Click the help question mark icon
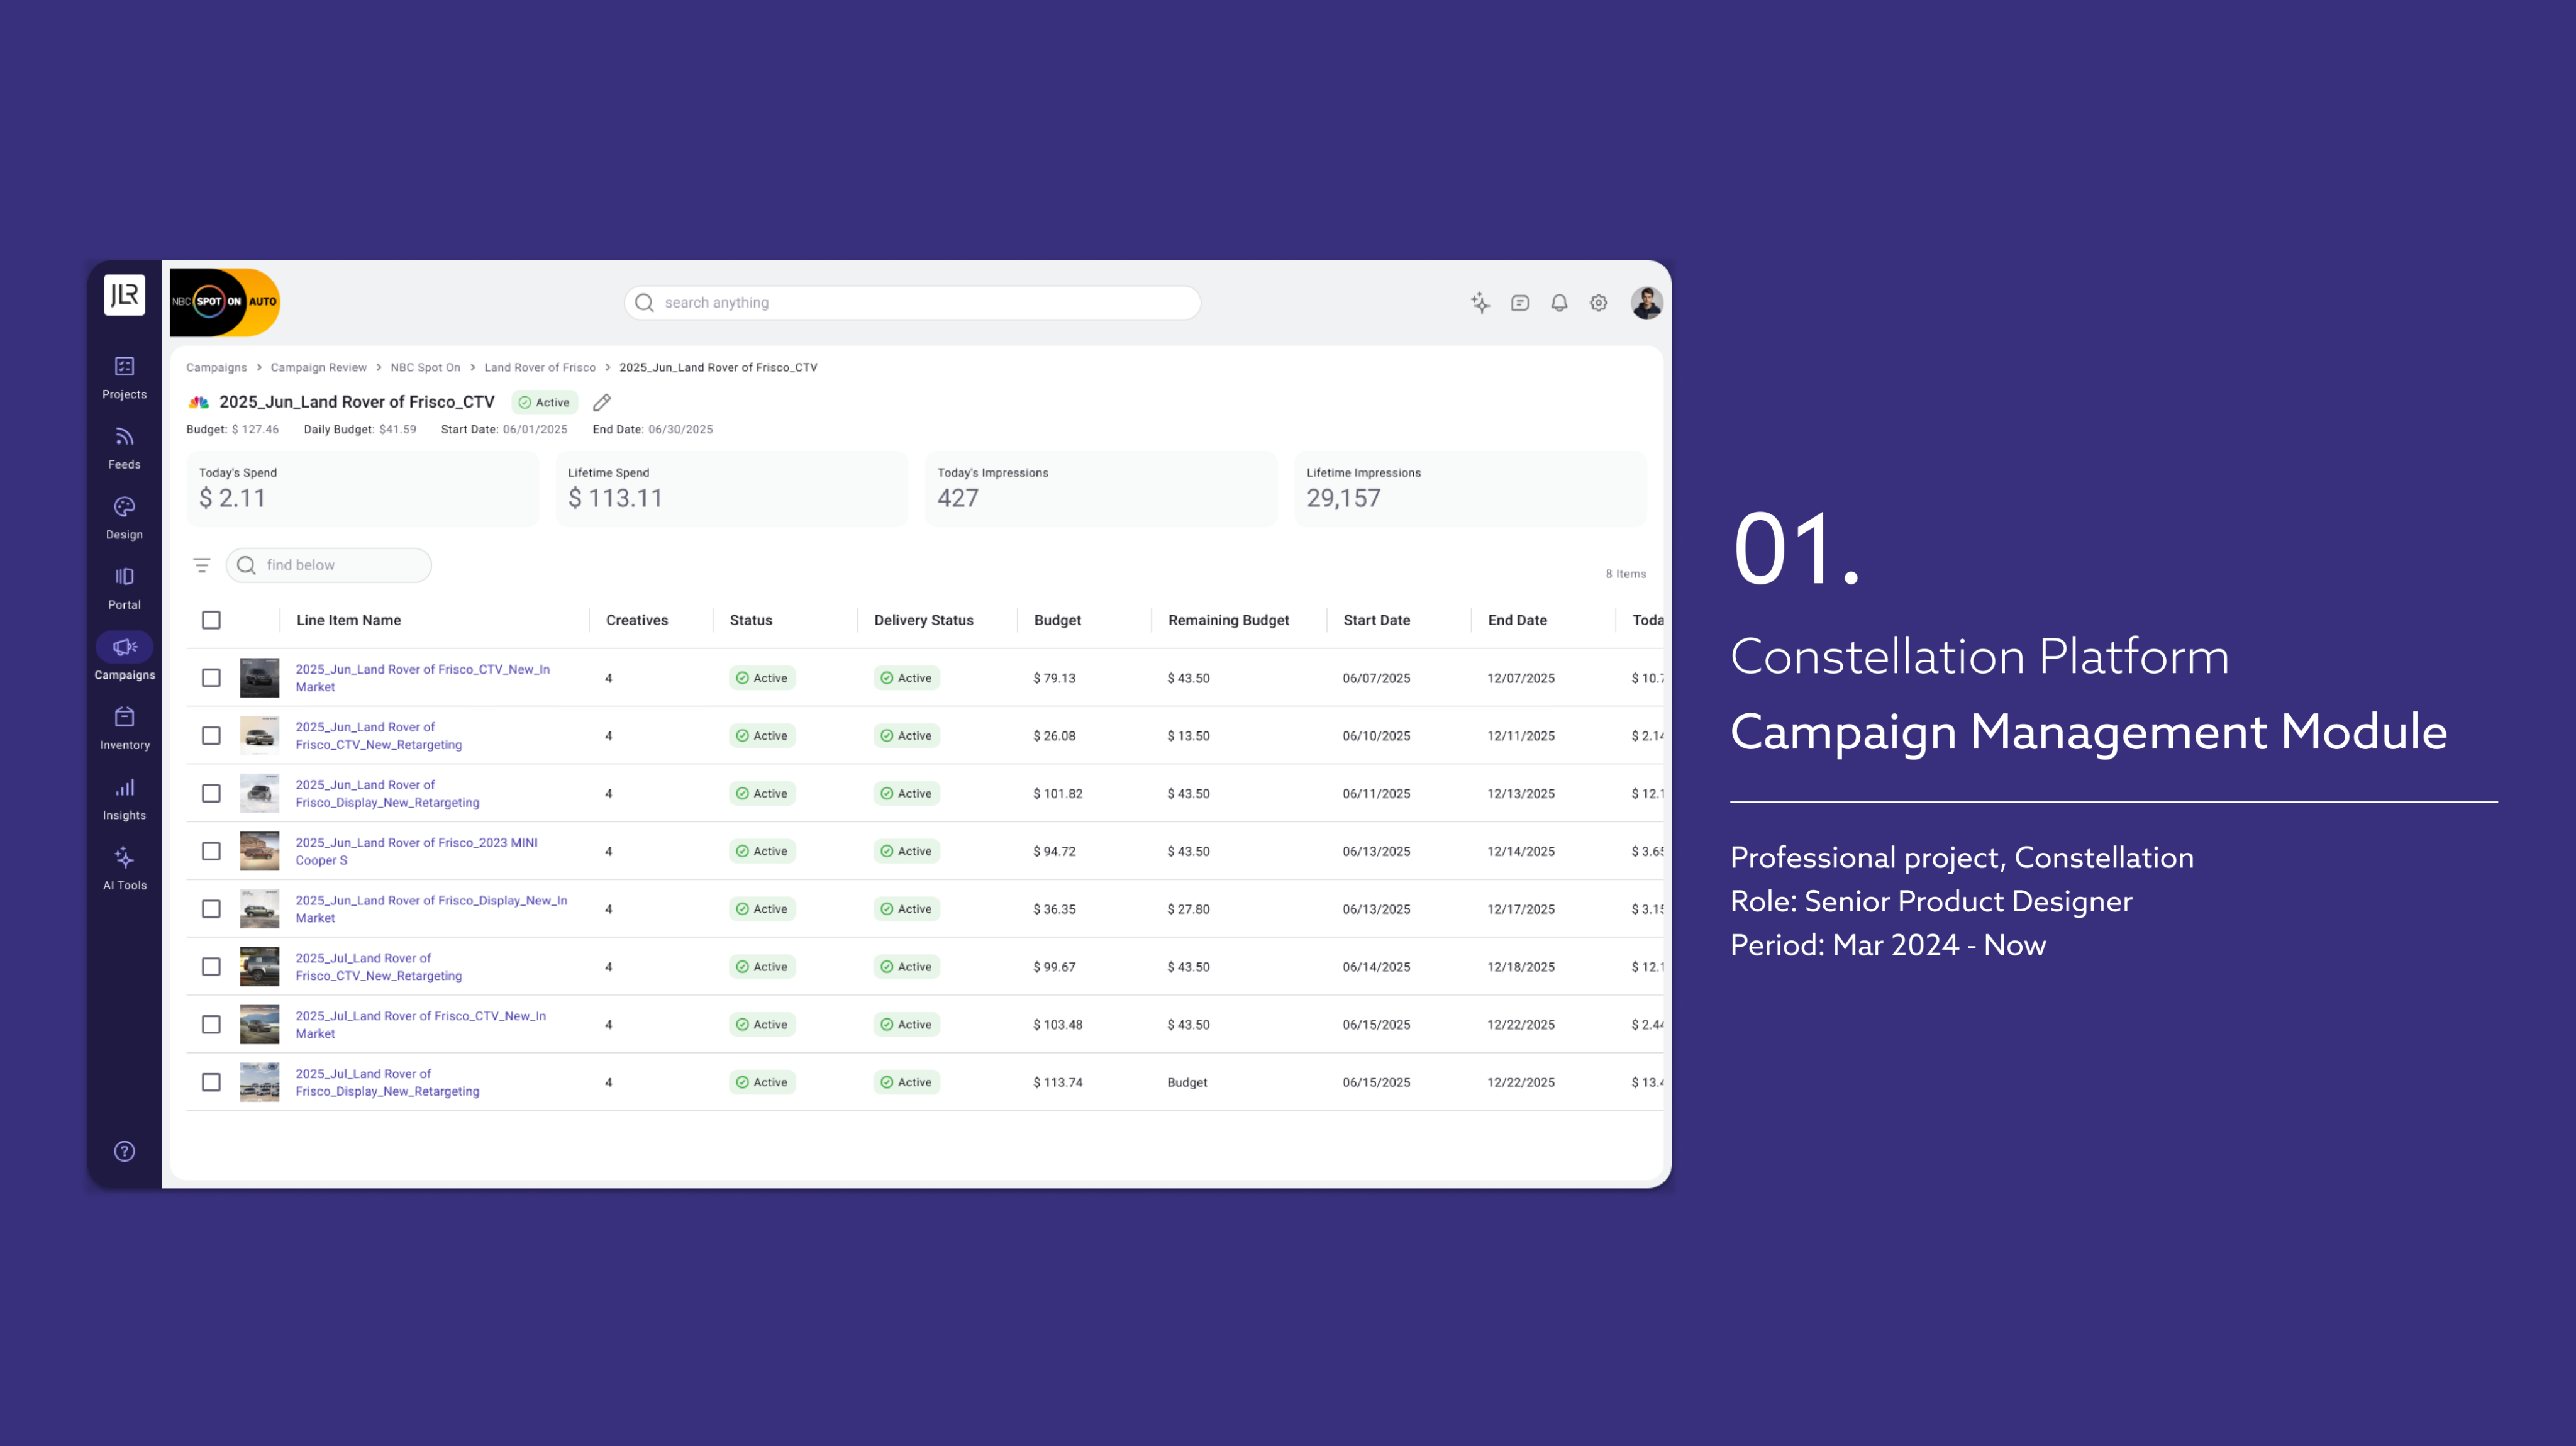This screenshot has width=2576, height=1446. coord(124,1151)
